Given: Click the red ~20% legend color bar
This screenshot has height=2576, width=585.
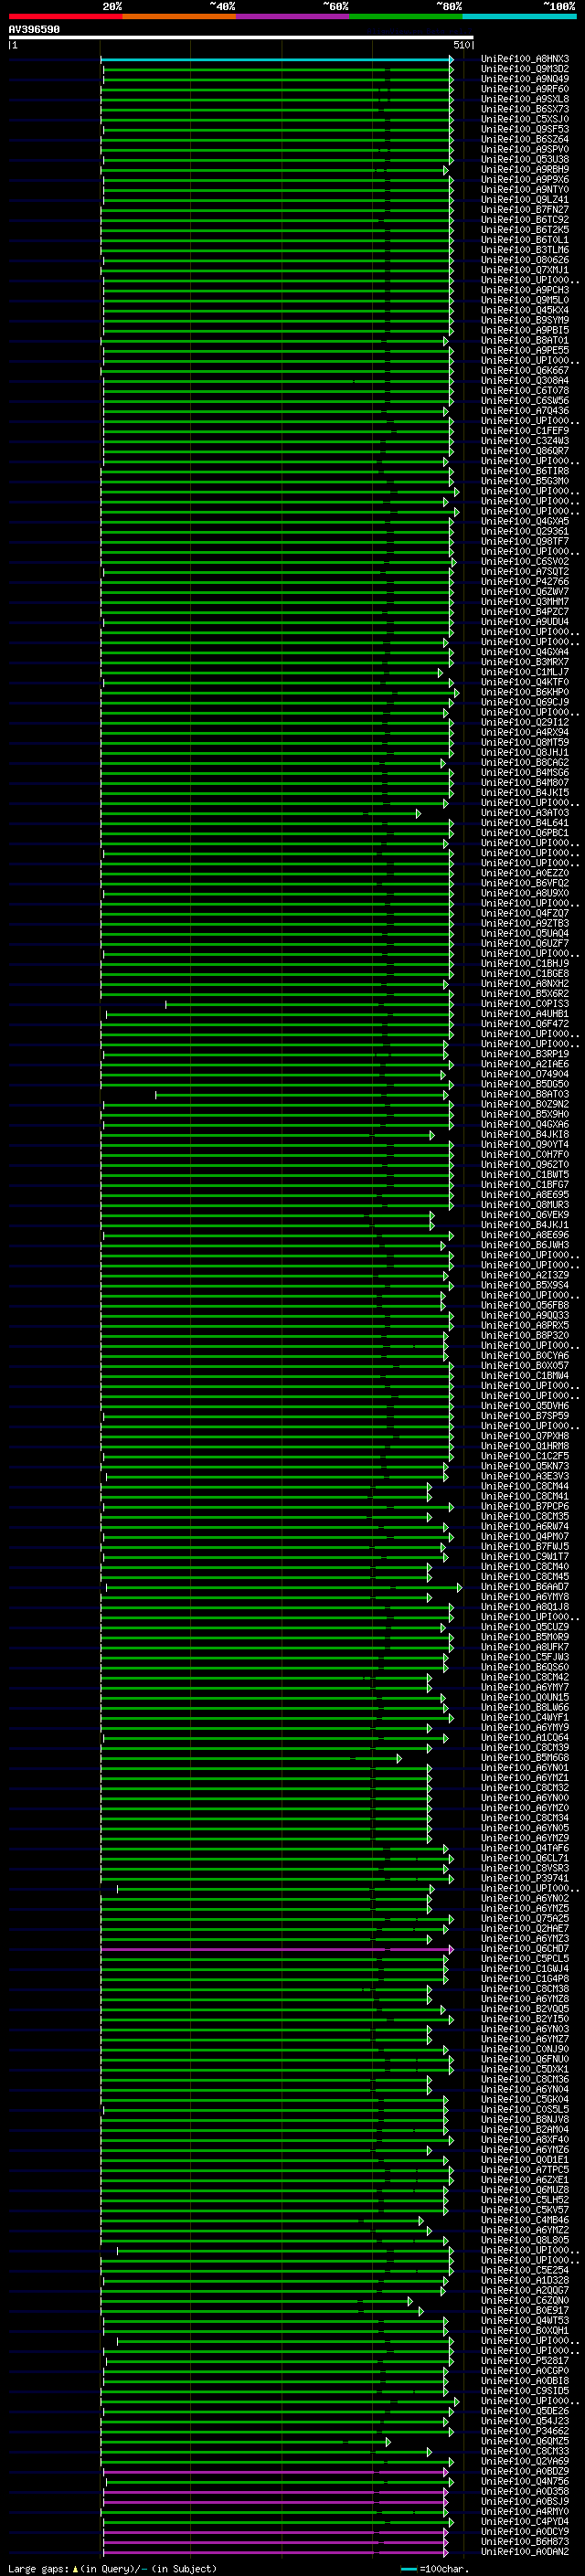Looking at the screenshot, I should (x=65, y=16).
